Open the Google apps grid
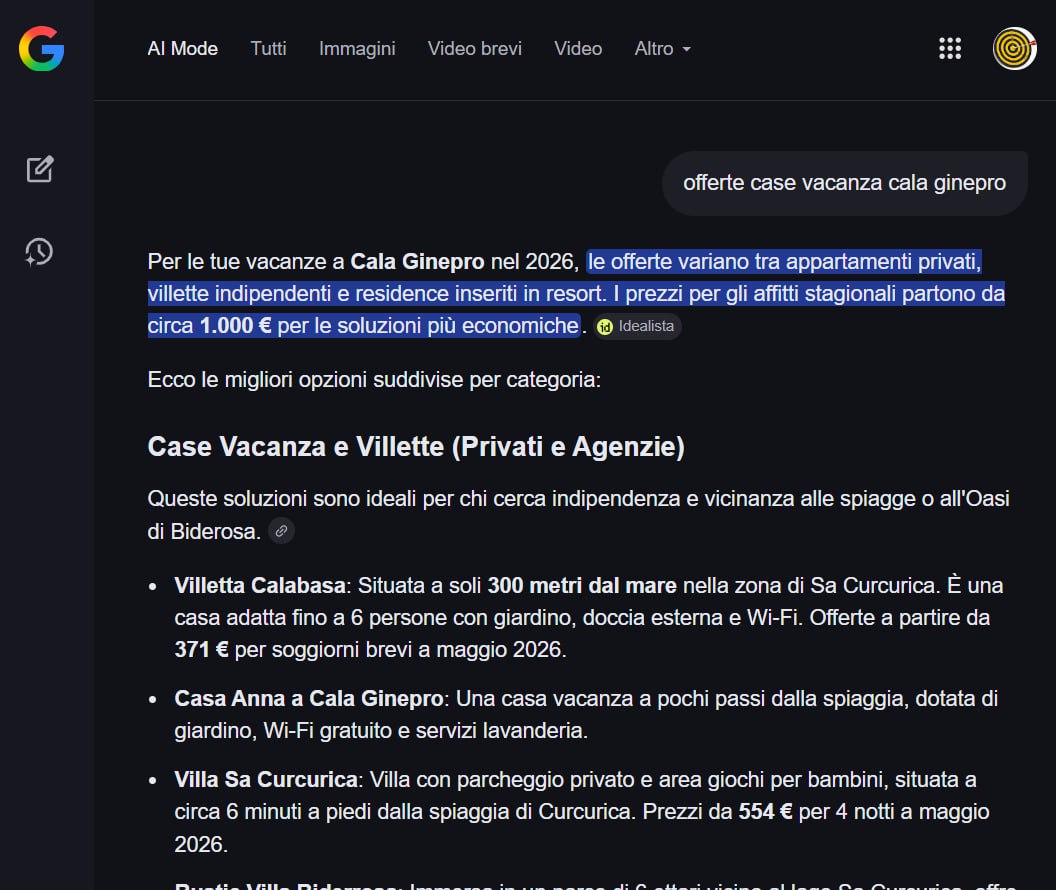The height and width of the screenshot is (890, 1056). pyautogui.click(x=949, y=49)
